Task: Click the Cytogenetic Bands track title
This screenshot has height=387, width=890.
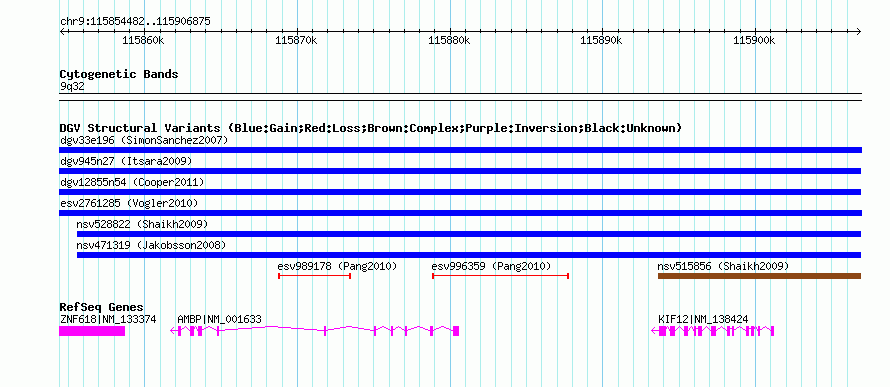Action: point(119,74)
